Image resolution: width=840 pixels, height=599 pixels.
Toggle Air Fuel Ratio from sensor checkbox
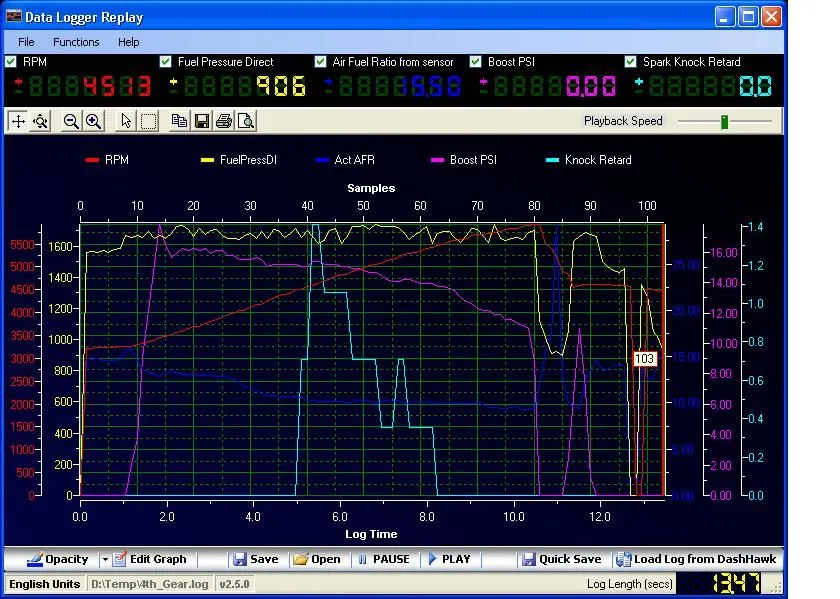[x=320, y=62]
